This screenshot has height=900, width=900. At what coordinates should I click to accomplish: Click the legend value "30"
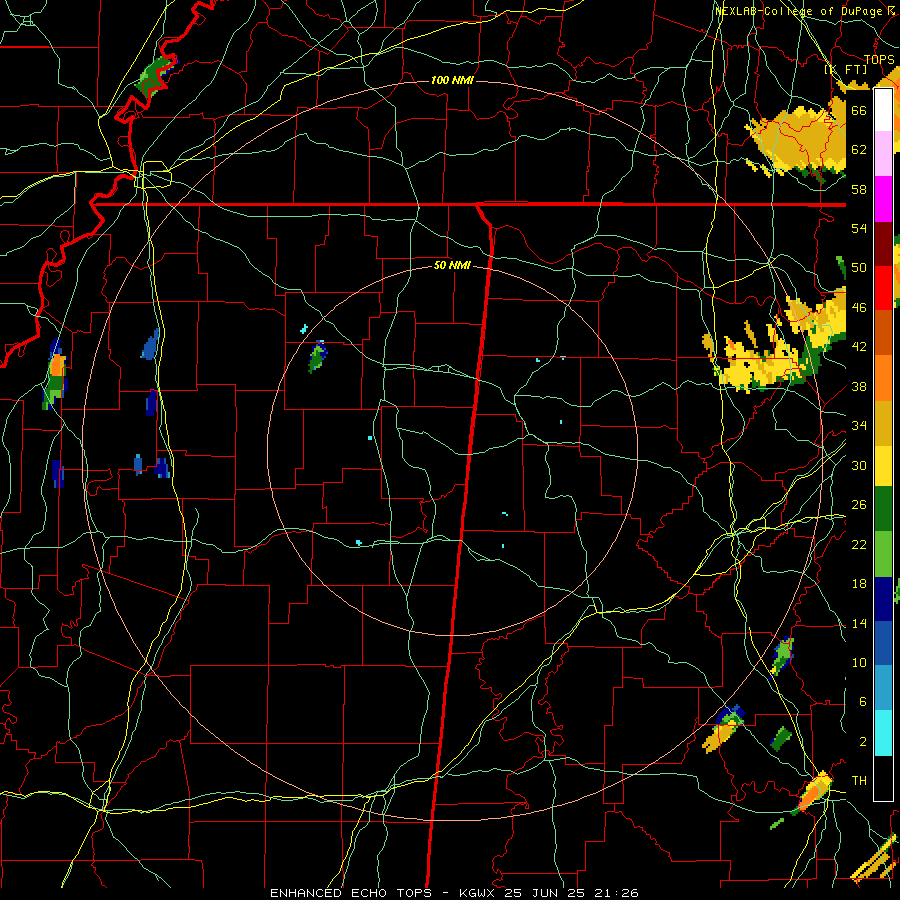(x=859, y=465)
